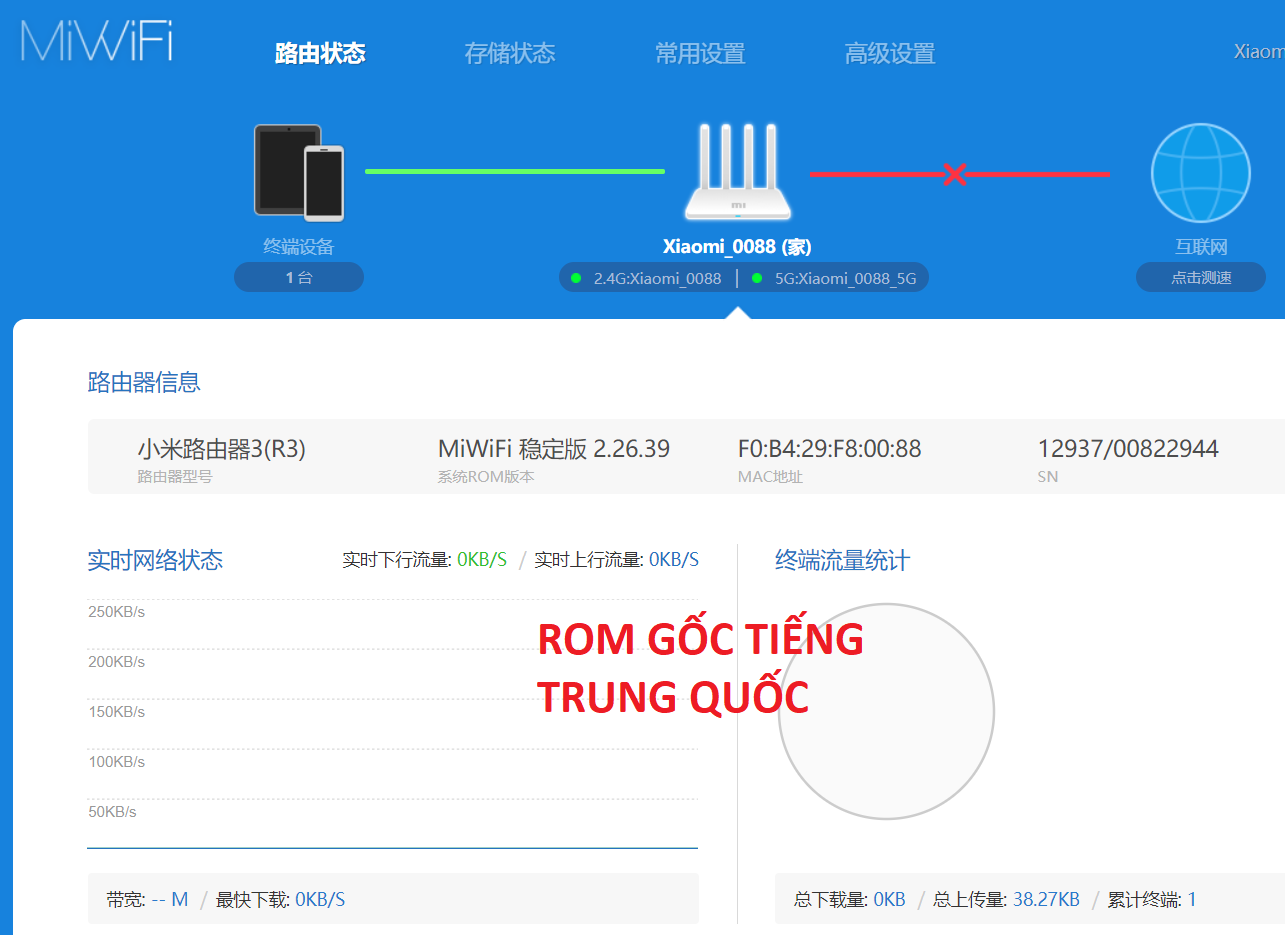Click the red X on disconnected link
This screenshot has height=935, width=1285.
(954, 175)
